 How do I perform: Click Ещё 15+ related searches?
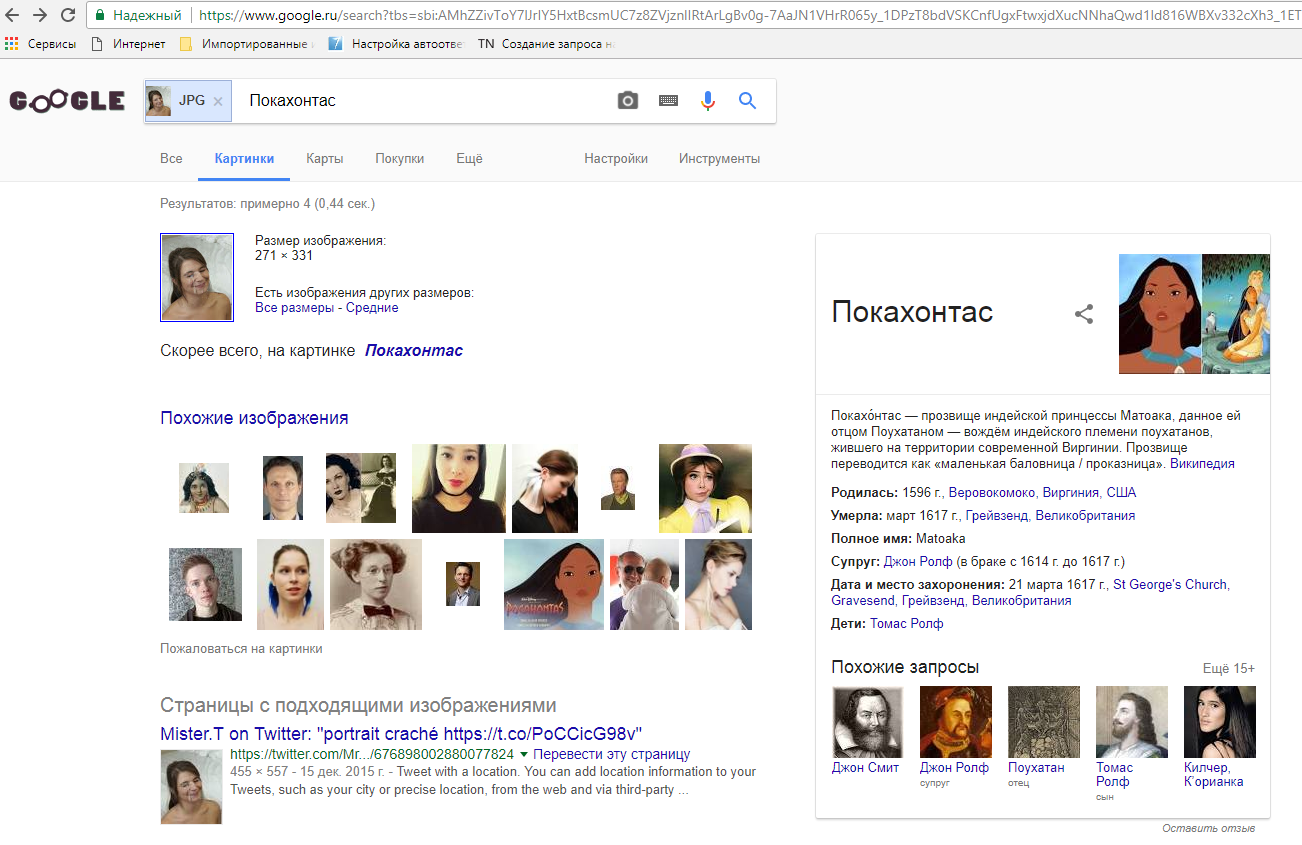[1229, 668]
